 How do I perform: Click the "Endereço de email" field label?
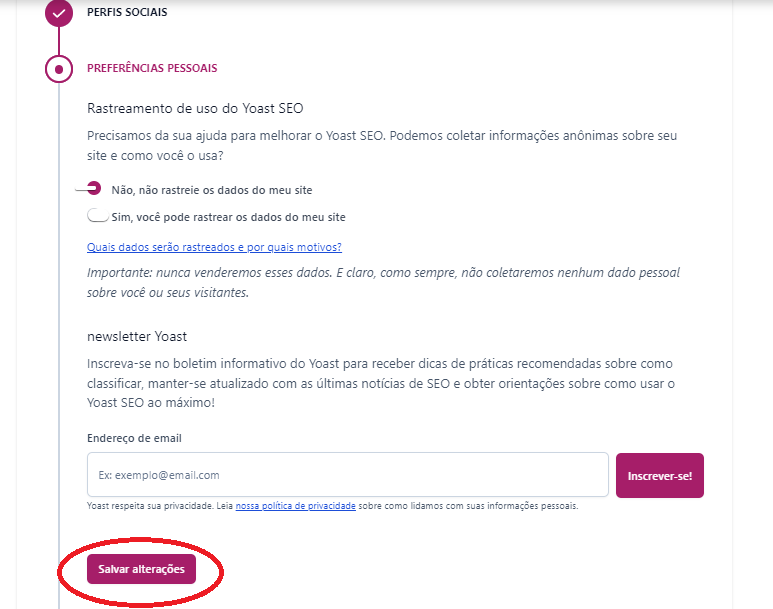pos(134,438)
